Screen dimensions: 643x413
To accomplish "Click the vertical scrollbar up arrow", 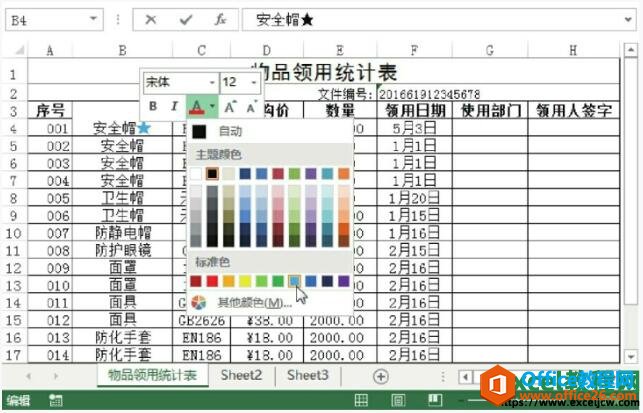I will pos(631,50).
